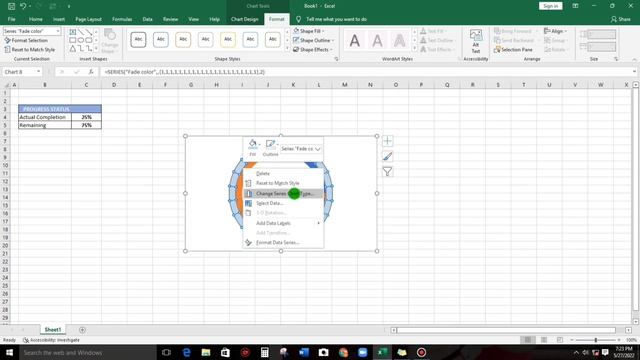This screenshot has height=360, width=640.
Task: Pick the oval shape in Insert Shapes
Action: (81, 40)
